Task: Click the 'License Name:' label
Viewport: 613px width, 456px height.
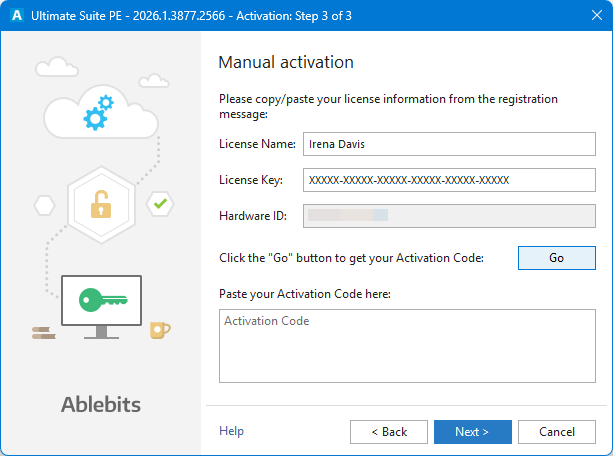Action: pyautogui.click(x=257, y=144)
